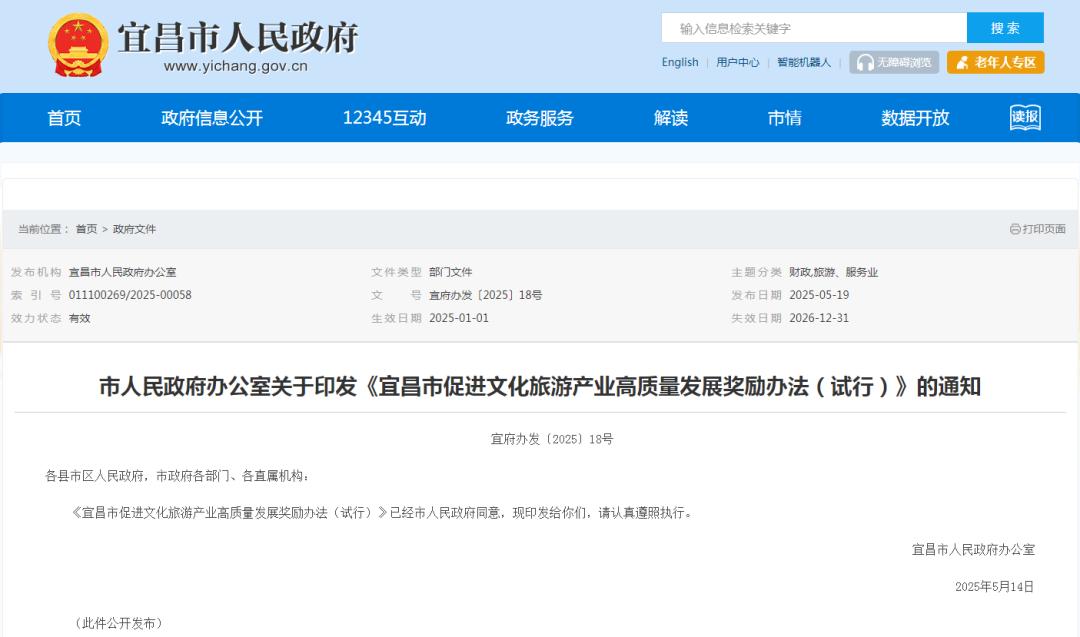Open 用户中心 user center
Viewport: 1080px width, 637px height.
738,62
